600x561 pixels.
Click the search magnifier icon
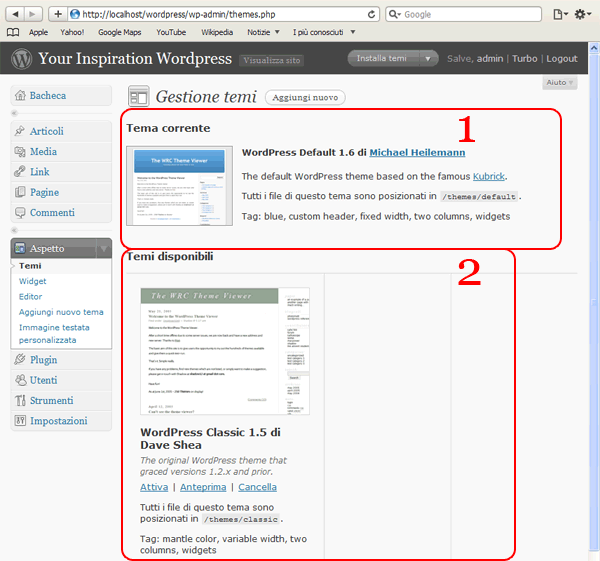(394, 15)
